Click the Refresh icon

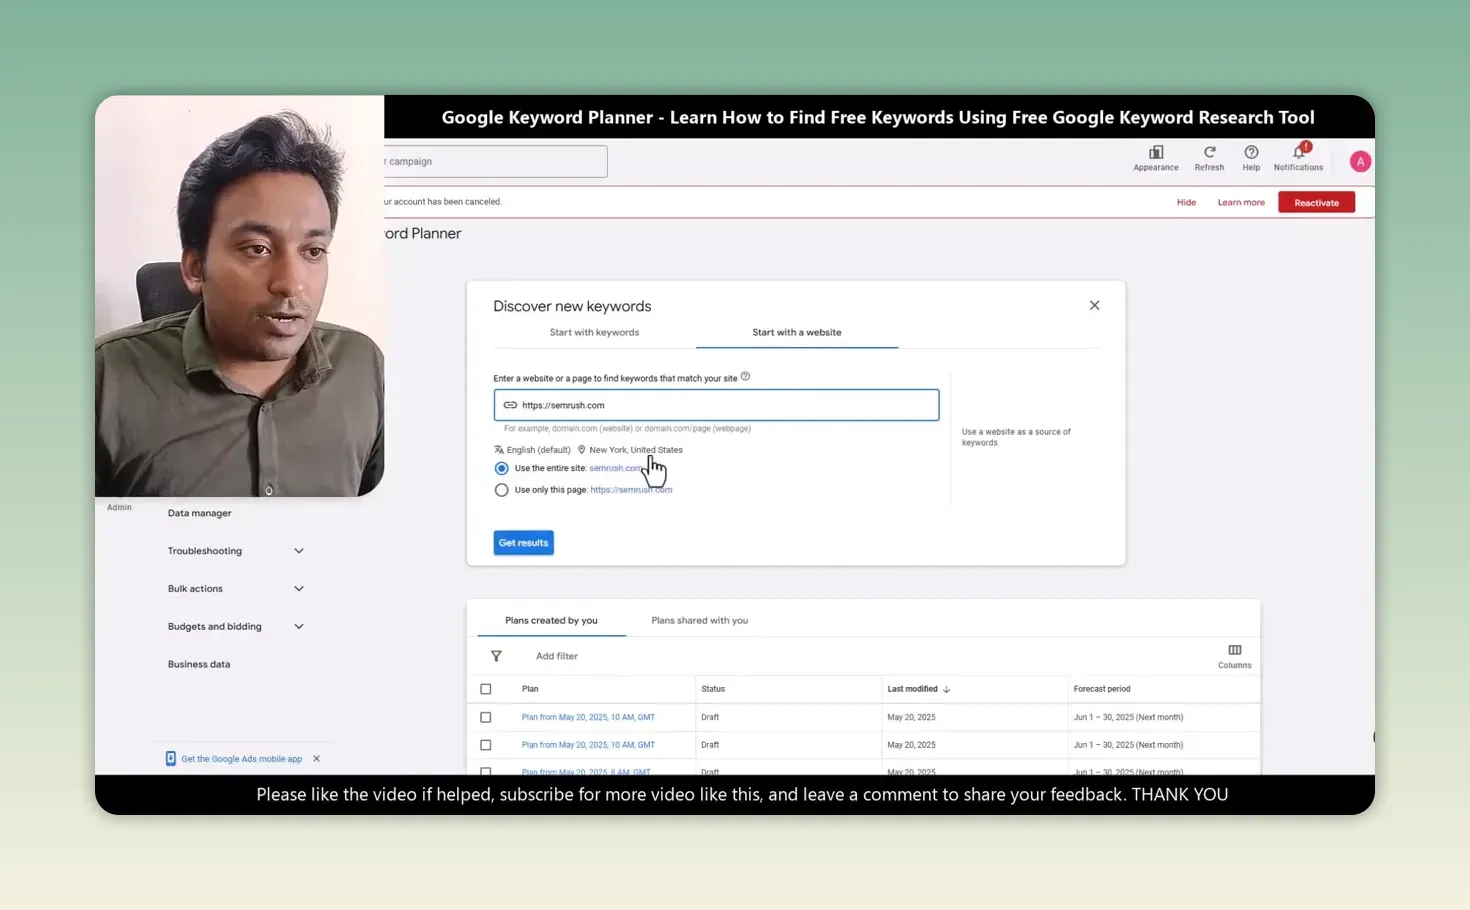pos(1209,152)
